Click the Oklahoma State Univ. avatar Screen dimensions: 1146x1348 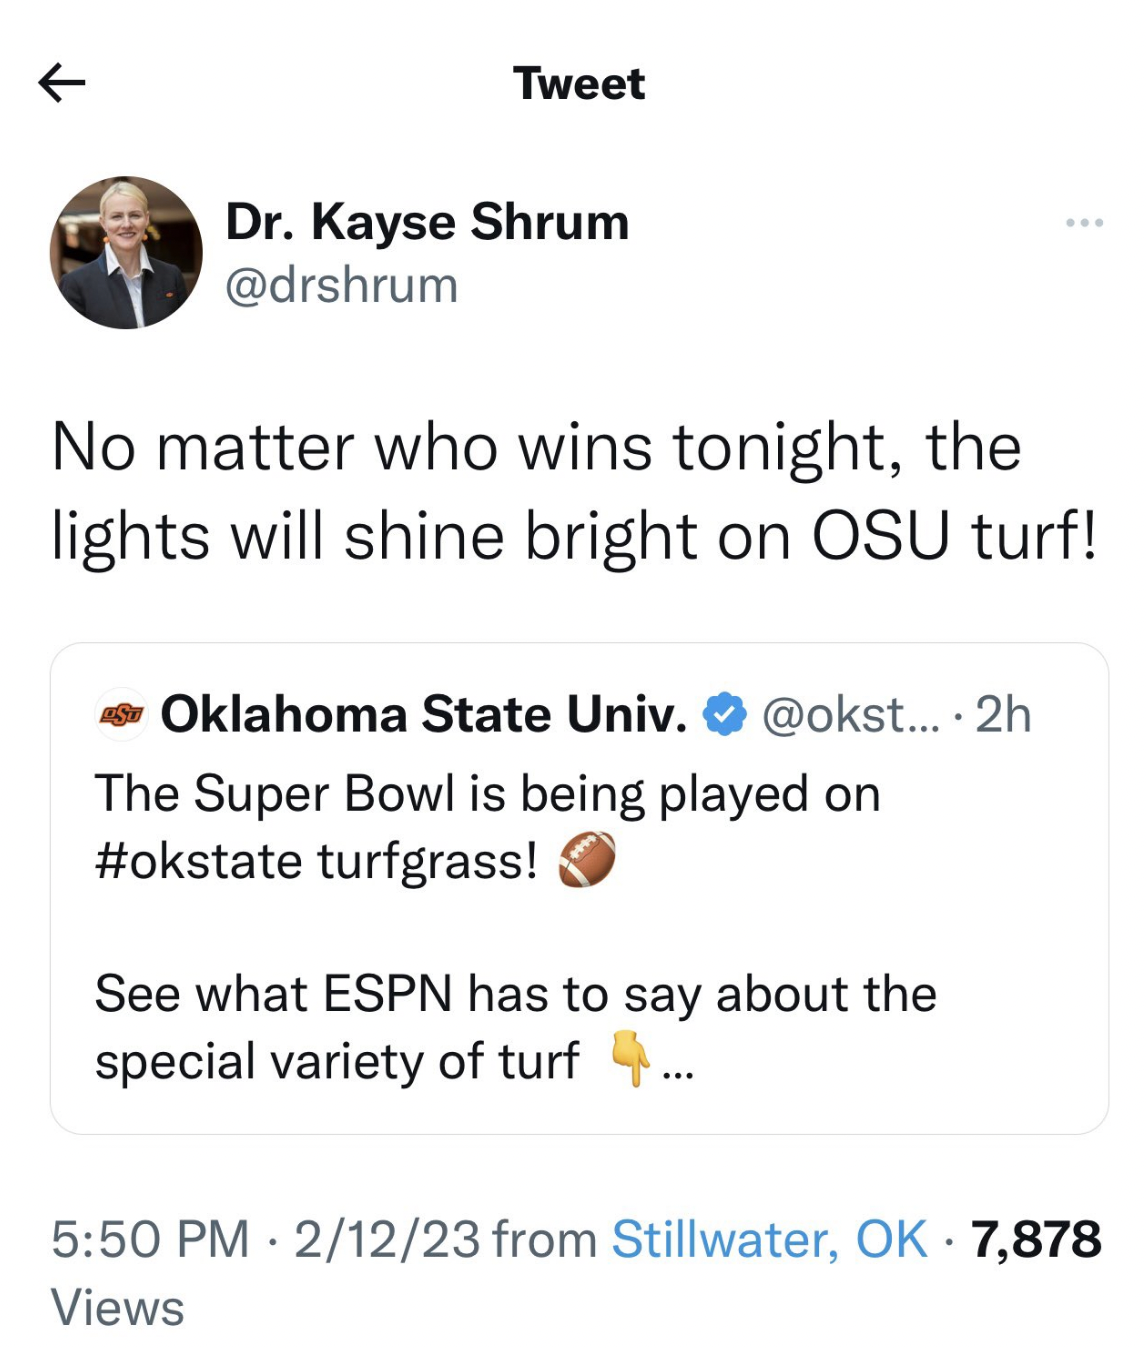point(120,714)
